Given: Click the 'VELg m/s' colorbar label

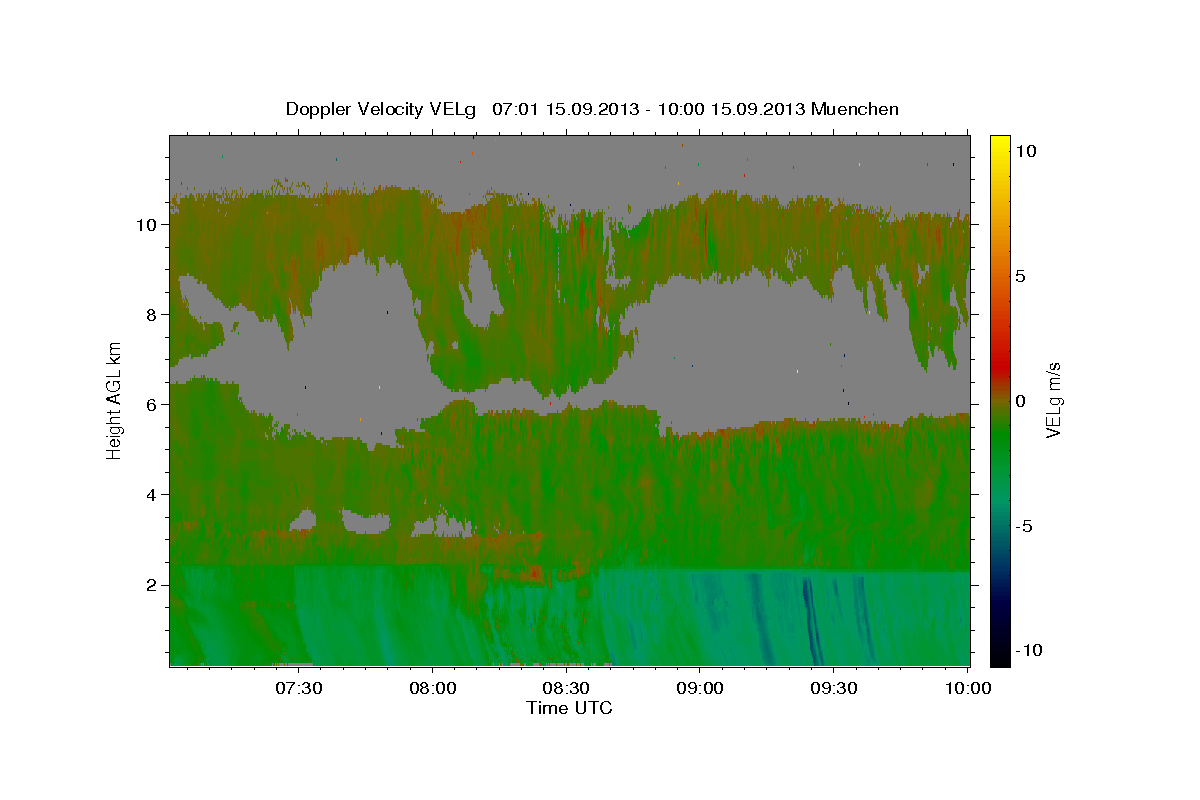Looking at the screenshot, I should click(1053, 399).
